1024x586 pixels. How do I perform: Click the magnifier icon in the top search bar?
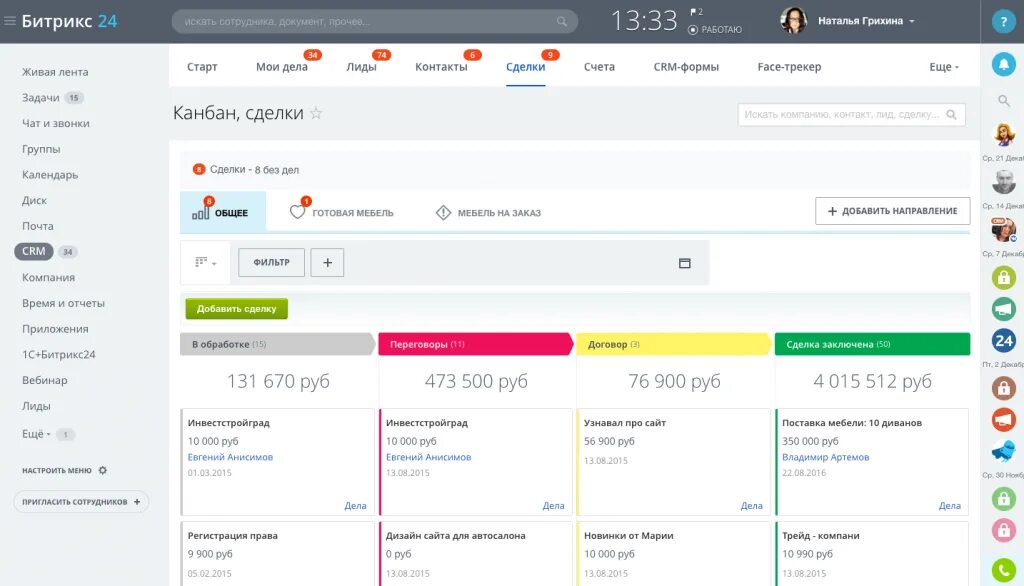pyautogui.click(x=562, y=22)
